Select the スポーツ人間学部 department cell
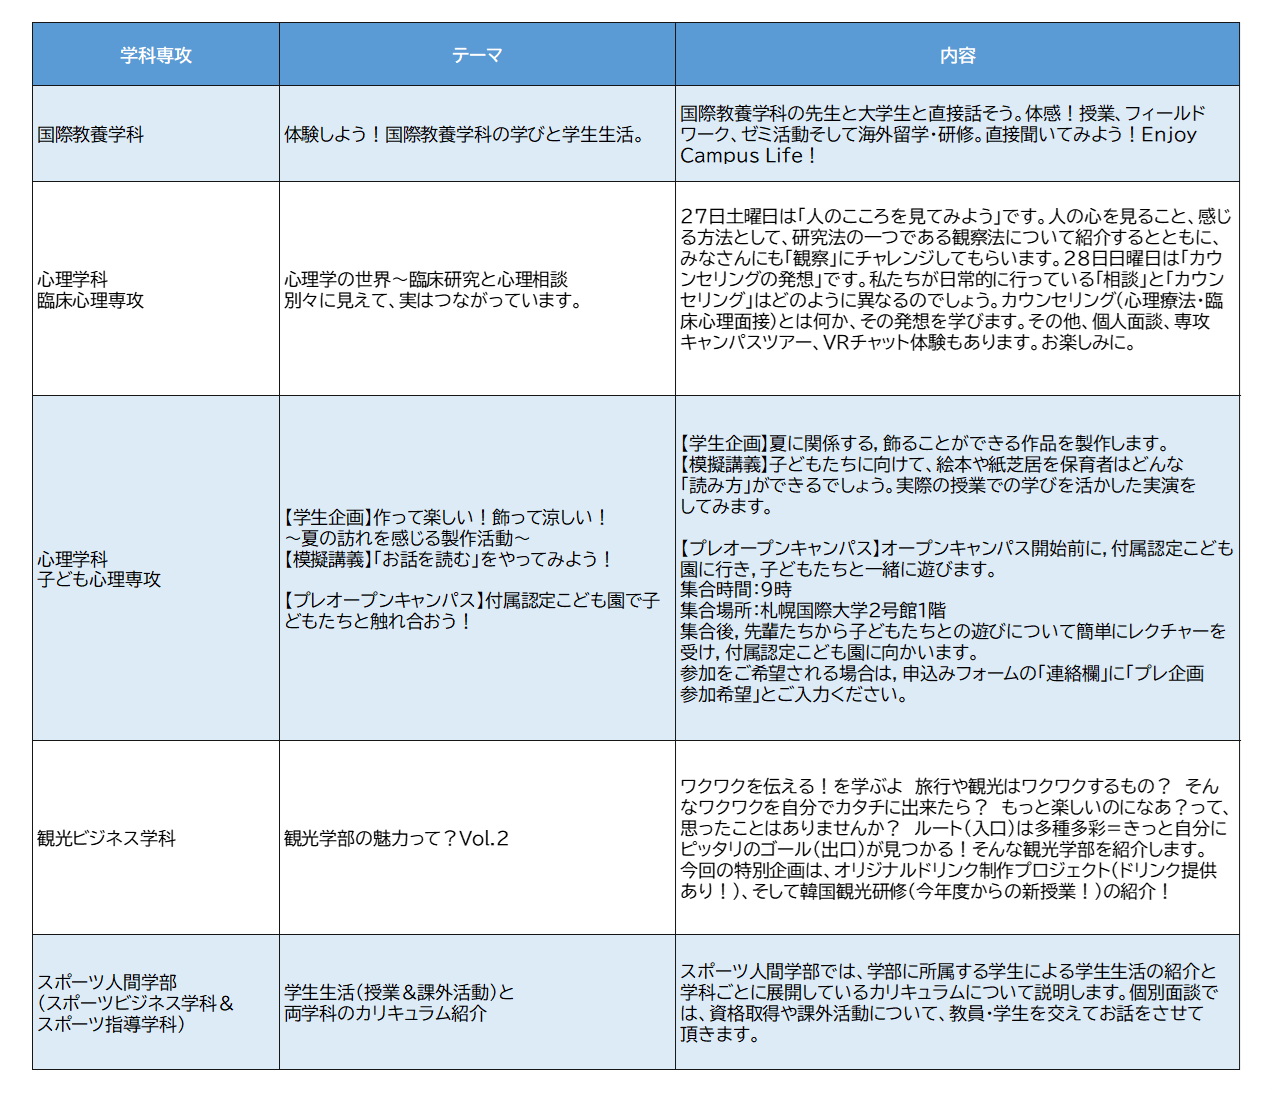 (156, 1002)
